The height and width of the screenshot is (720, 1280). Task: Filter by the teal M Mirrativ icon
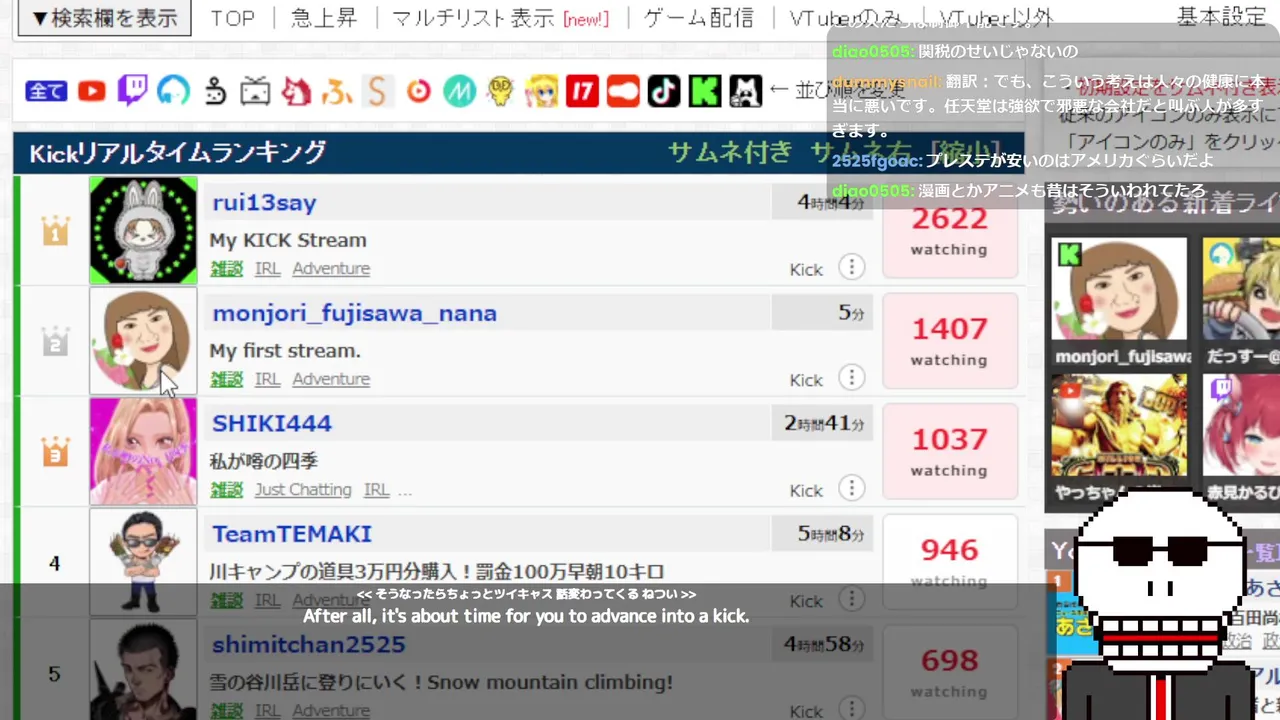(x=459, y=92)
